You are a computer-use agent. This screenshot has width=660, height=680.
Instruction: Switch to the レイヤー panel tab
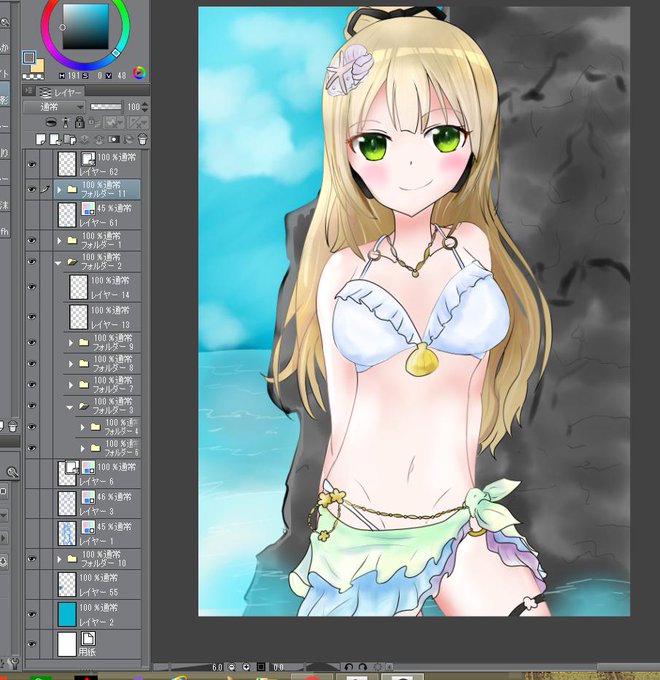(61, 92)
